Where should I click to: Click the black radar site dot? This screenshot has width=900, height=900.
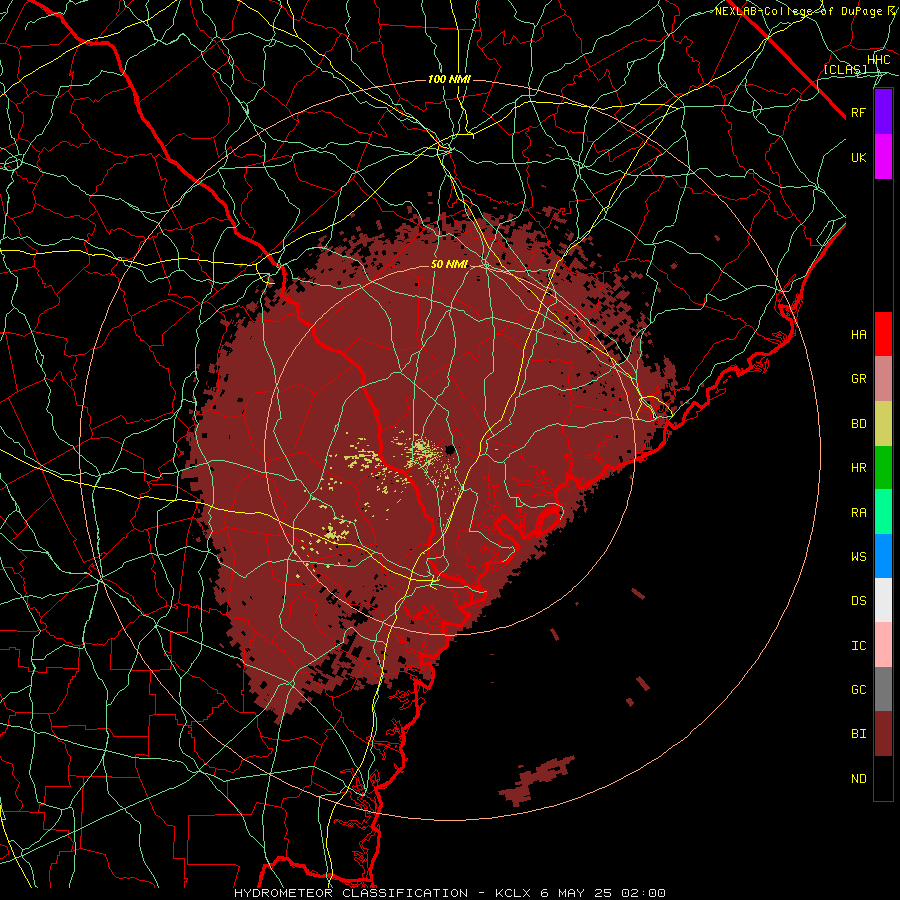451,449
